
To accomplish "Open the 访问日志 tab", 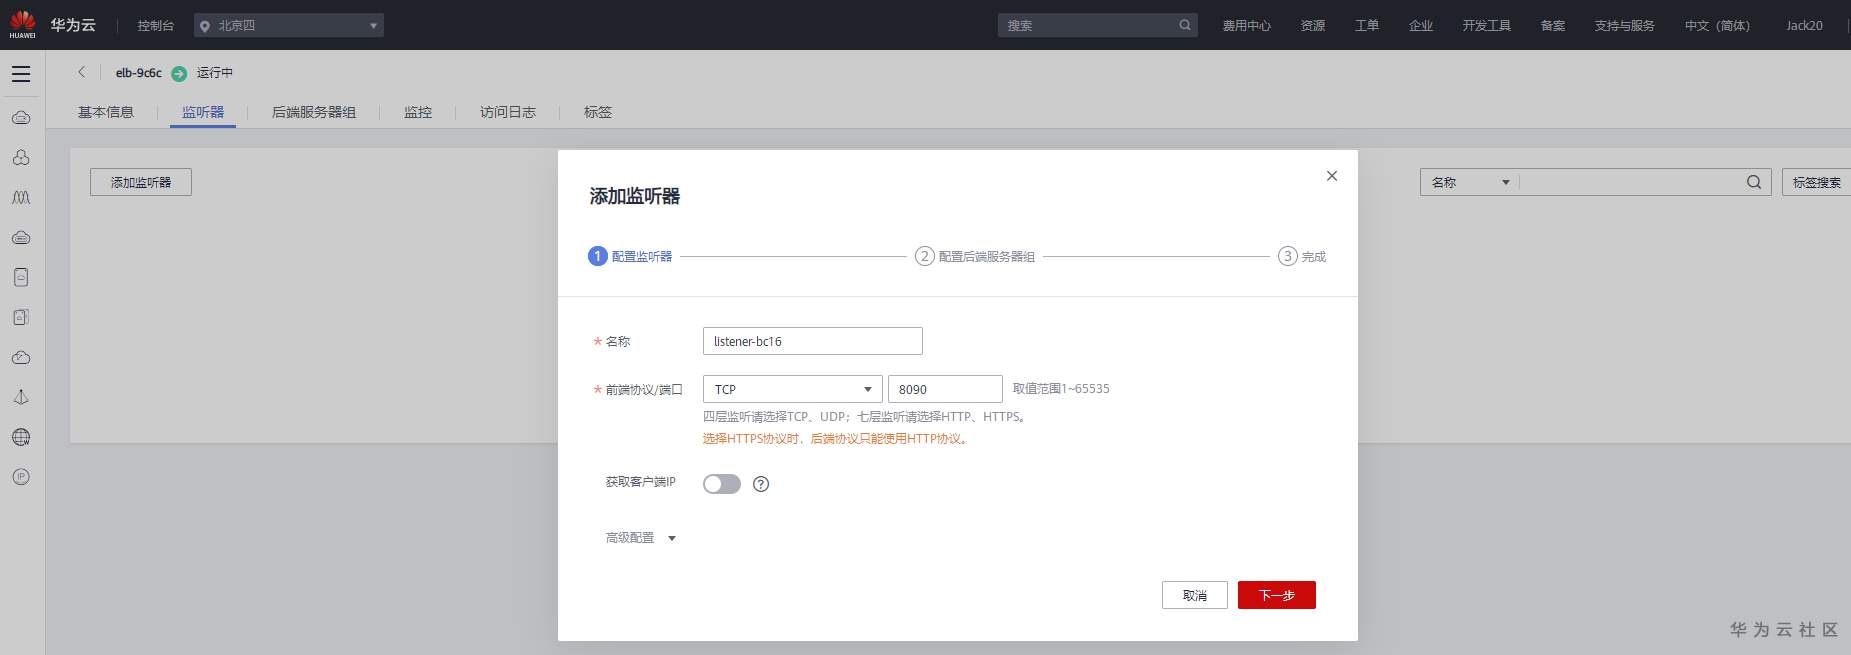I will point(508,112).
